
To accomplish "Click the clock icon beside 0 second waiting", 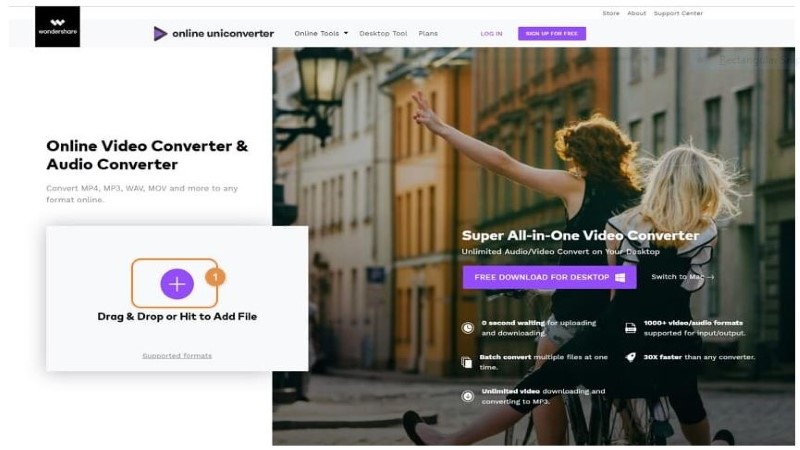I will point(467,328).
